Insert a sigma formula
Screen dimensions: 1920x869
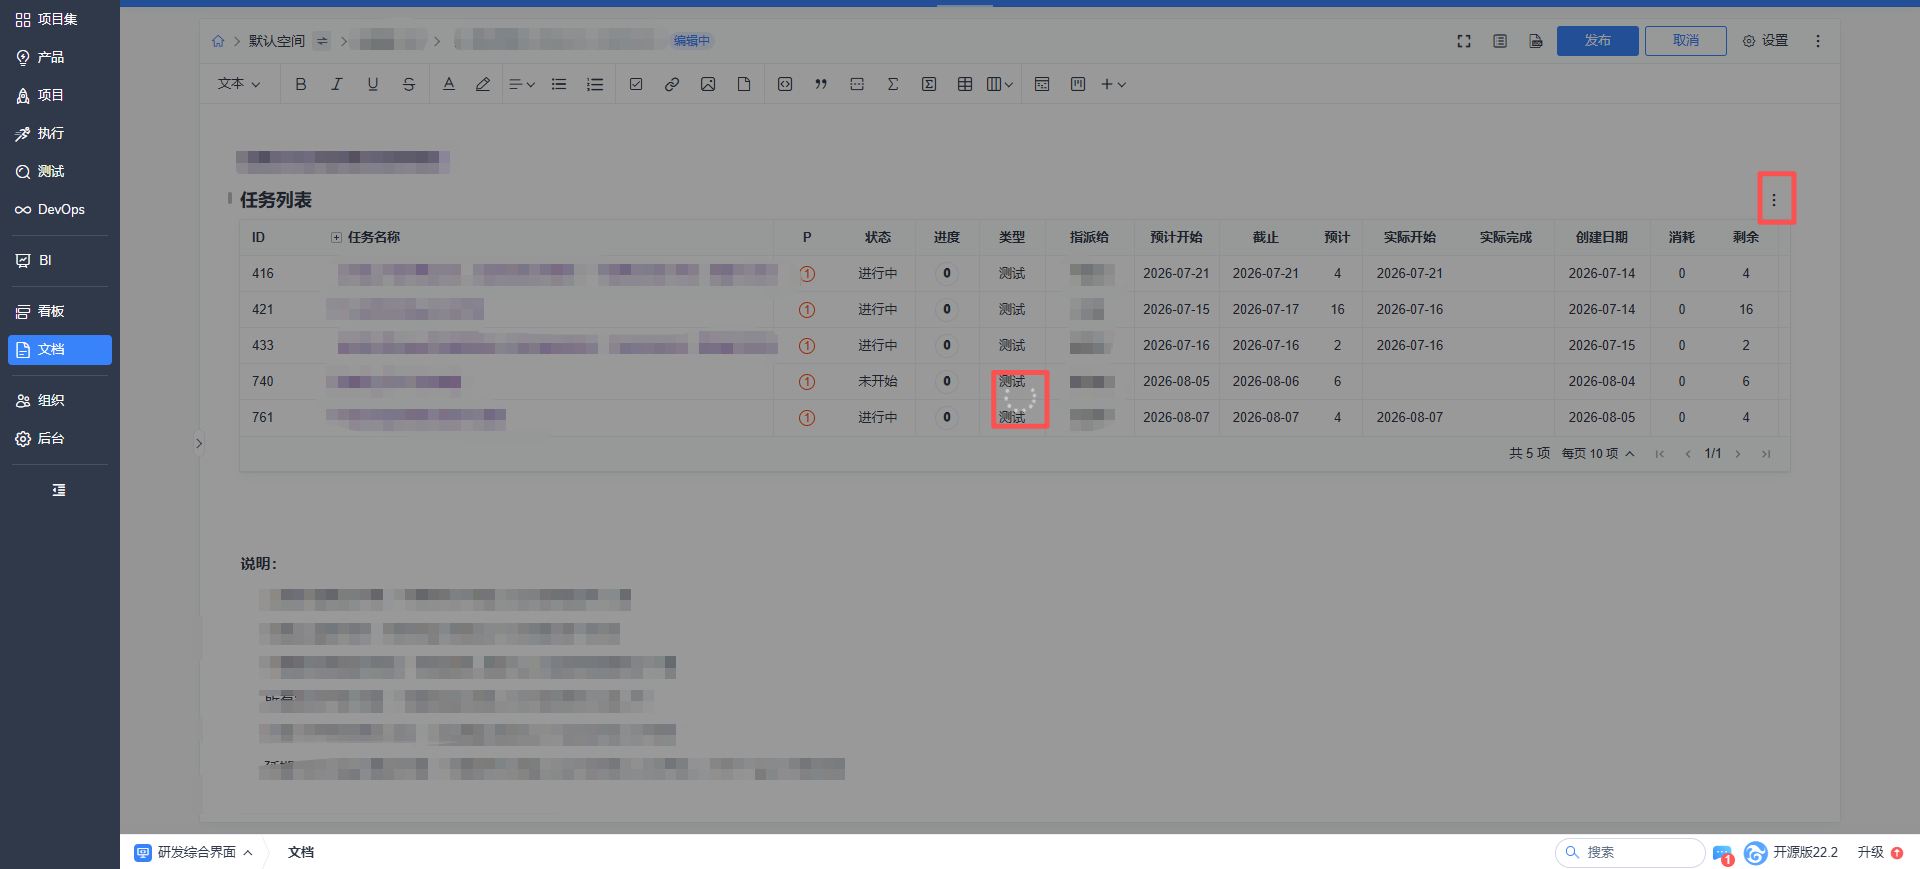pos(893,84)
